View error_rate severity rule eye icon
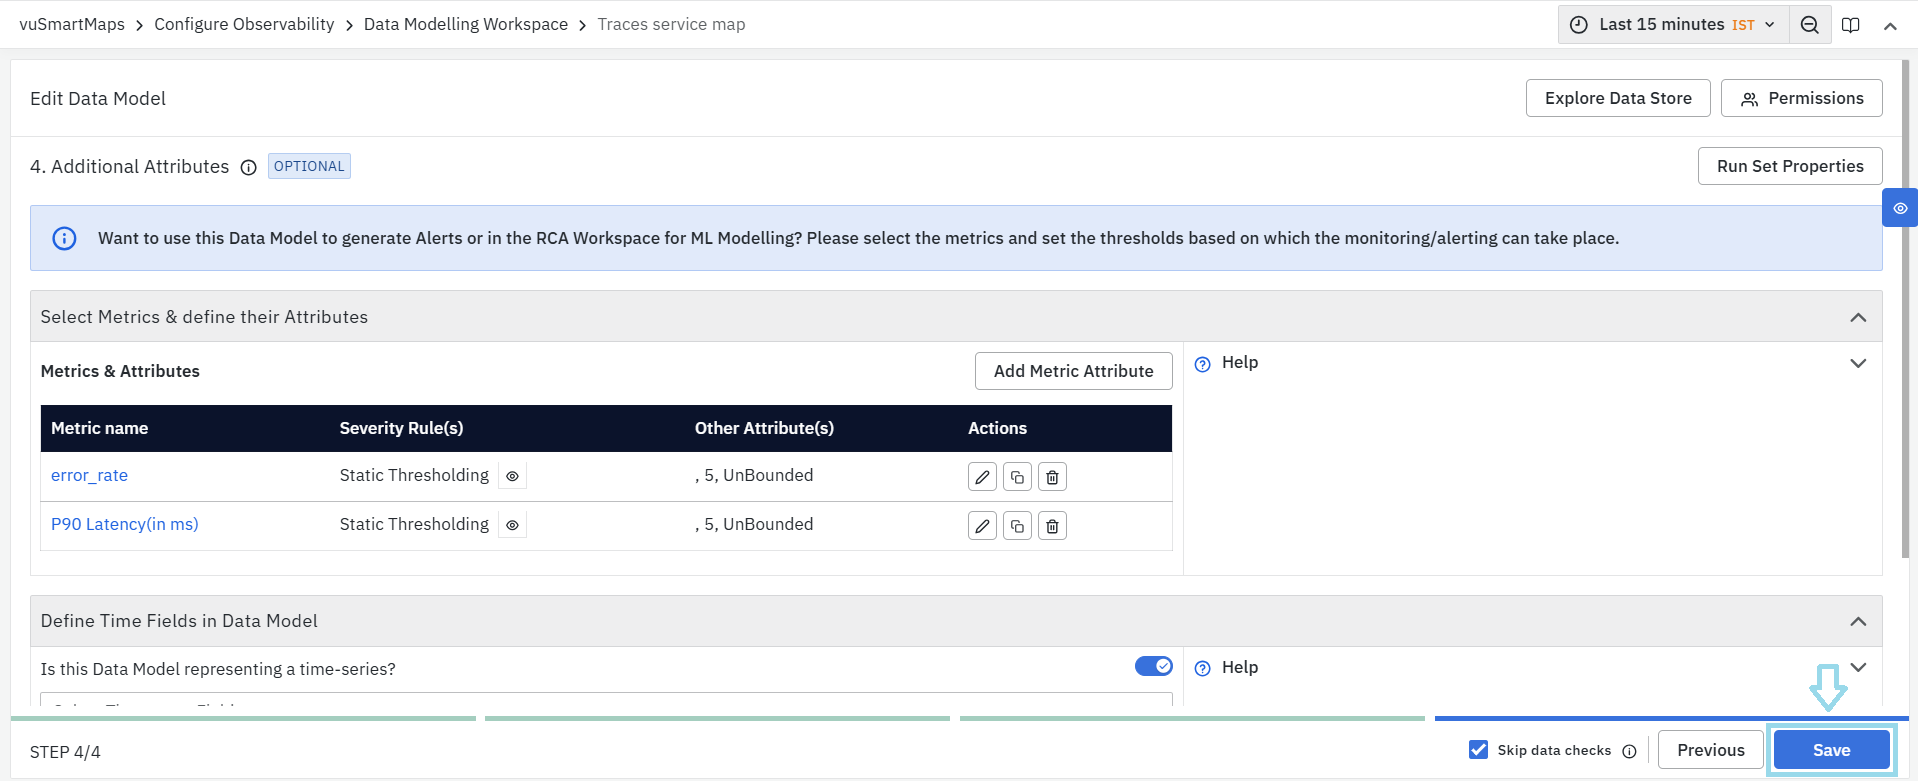 [x=512, y=476]
